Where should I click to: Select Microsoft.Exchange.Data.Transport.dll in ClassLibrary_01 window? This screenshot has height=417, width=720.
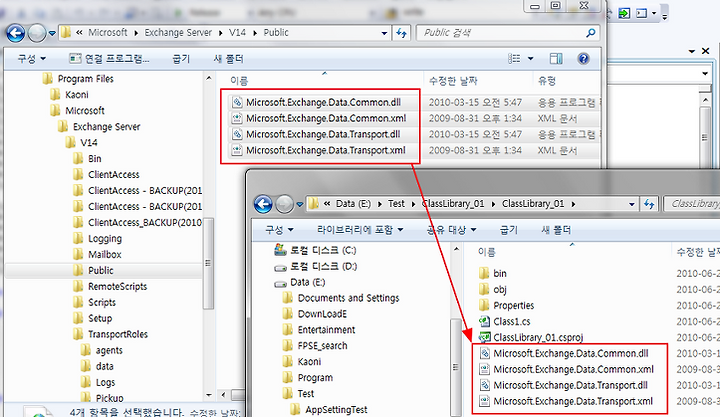click(563, 385)
